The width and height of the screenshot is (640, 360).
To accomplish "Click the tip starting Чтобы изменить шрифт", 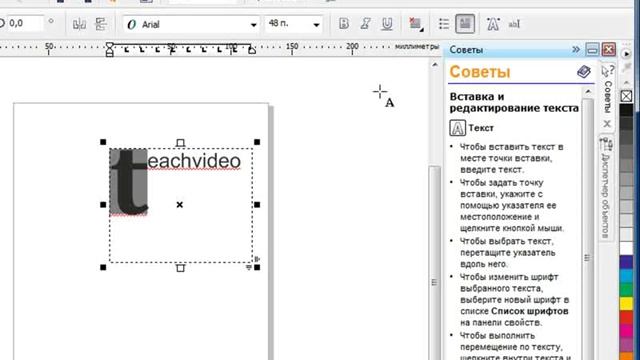I will [514, 300].
